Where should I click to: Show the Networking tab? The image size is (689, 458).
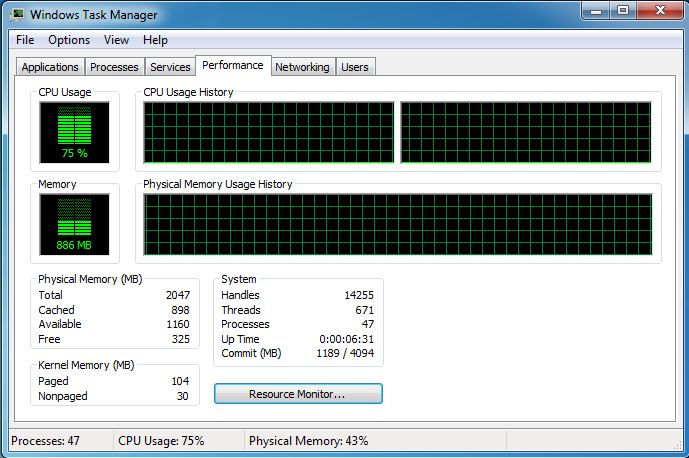[x=302, y=67]
